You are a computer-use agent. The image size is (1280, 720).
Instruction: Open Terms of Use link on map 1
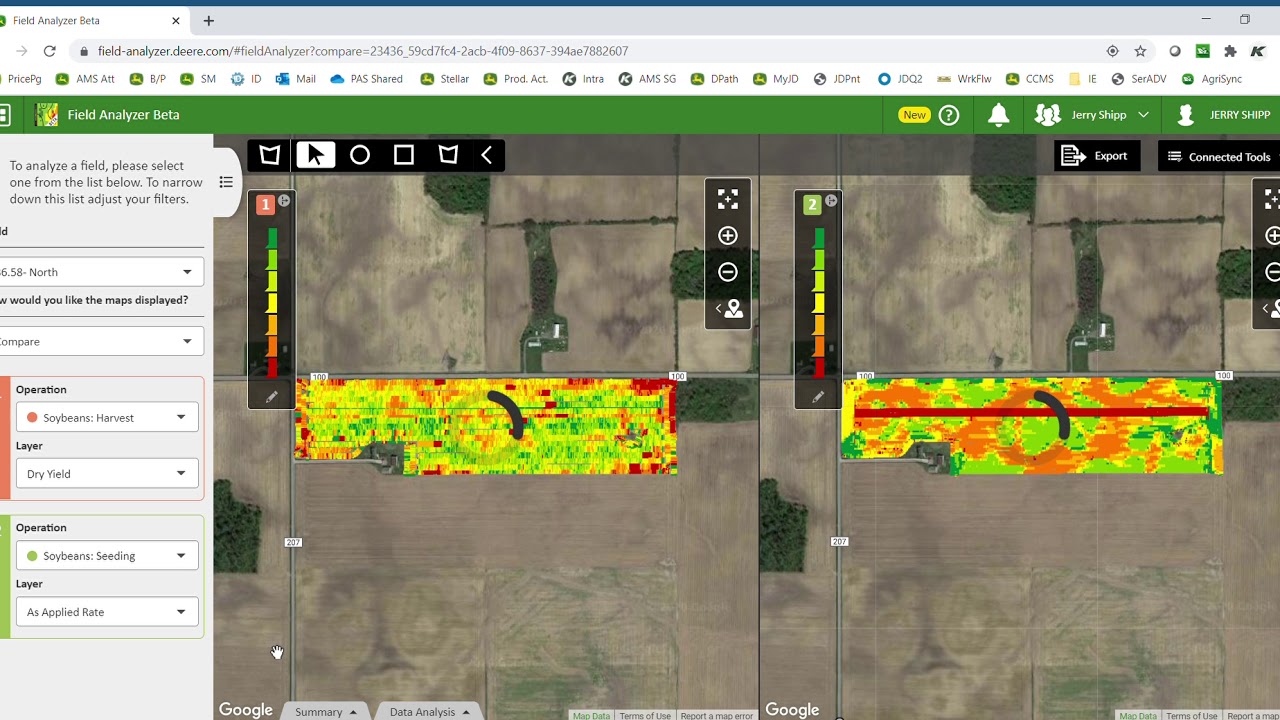pos(645,716)
